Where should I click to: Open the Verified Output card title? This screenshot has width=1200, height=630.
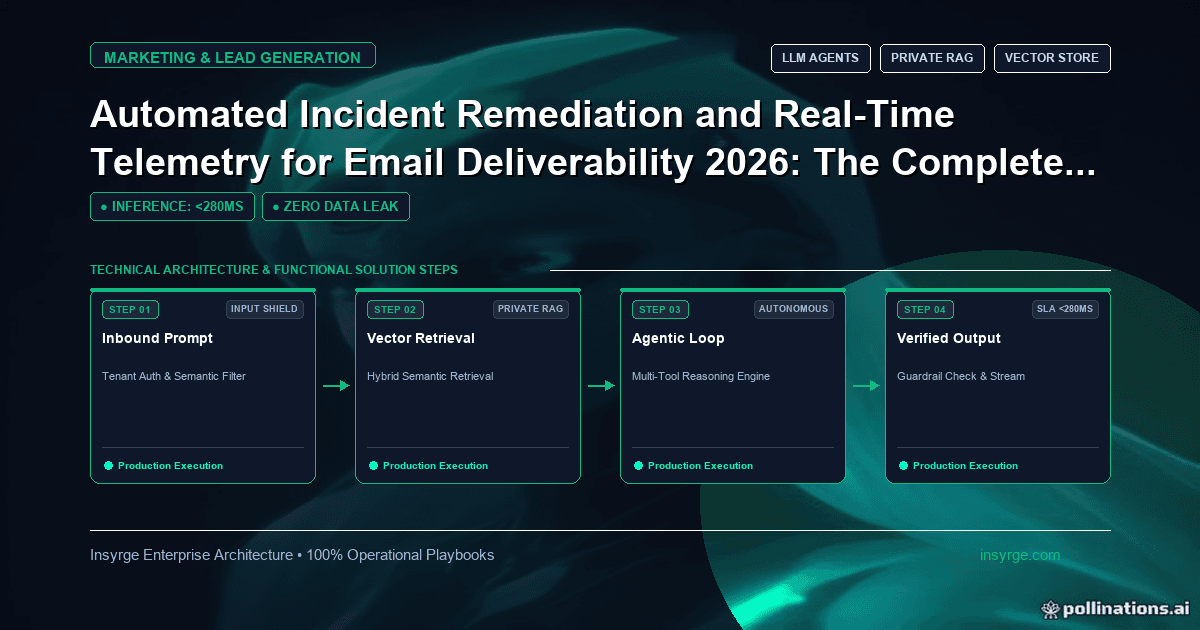[x=949, y=338]
